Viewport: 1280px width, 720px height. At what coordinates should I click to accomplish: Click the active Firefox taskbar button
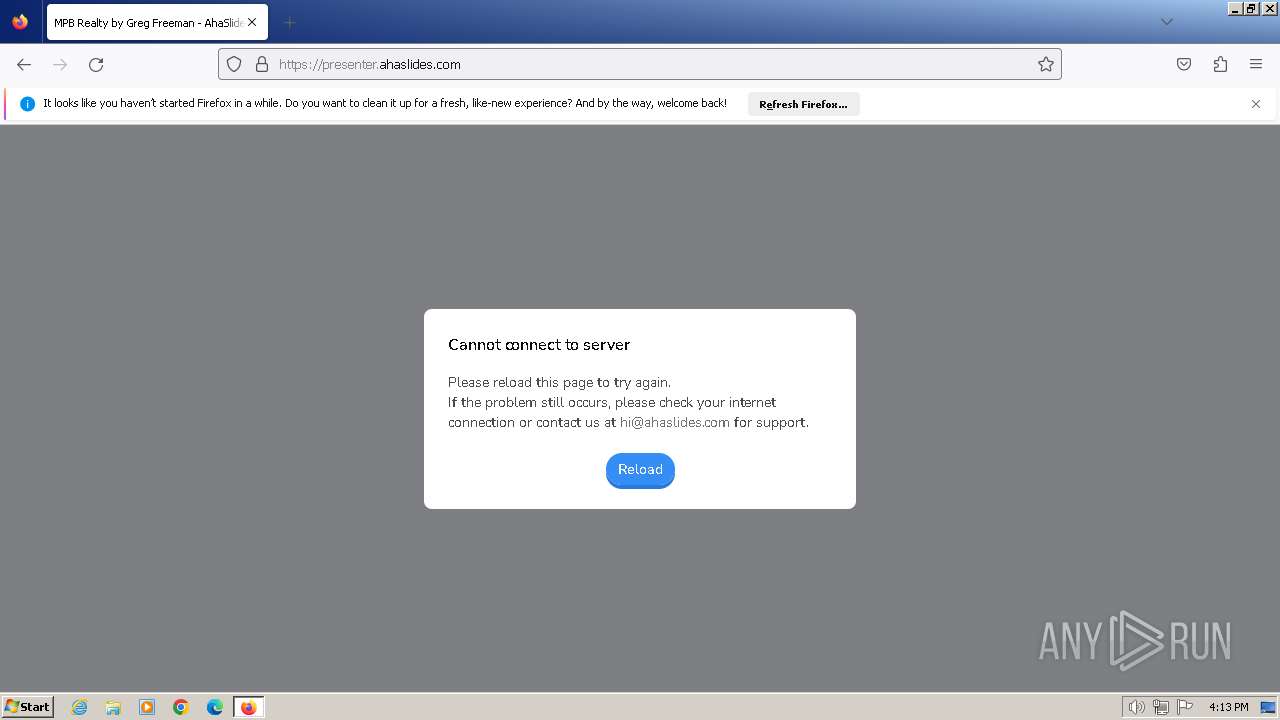[248, 707]
